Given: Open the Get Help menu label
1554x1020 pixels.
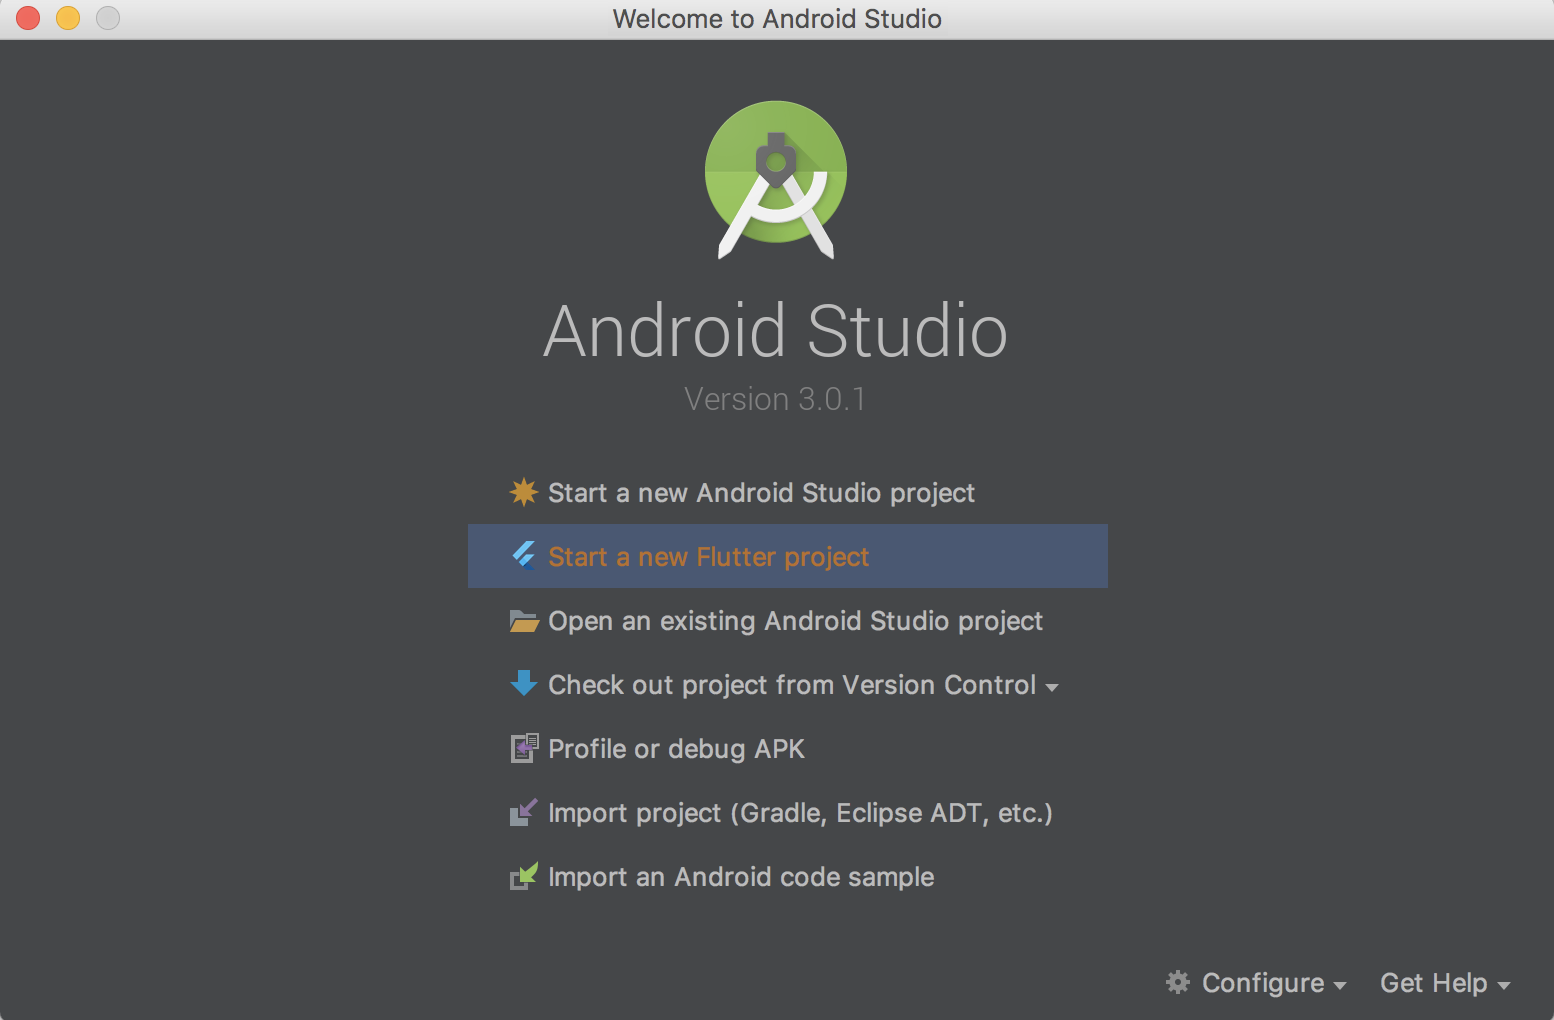Looking at the screenshot, I should [1434, 983].
